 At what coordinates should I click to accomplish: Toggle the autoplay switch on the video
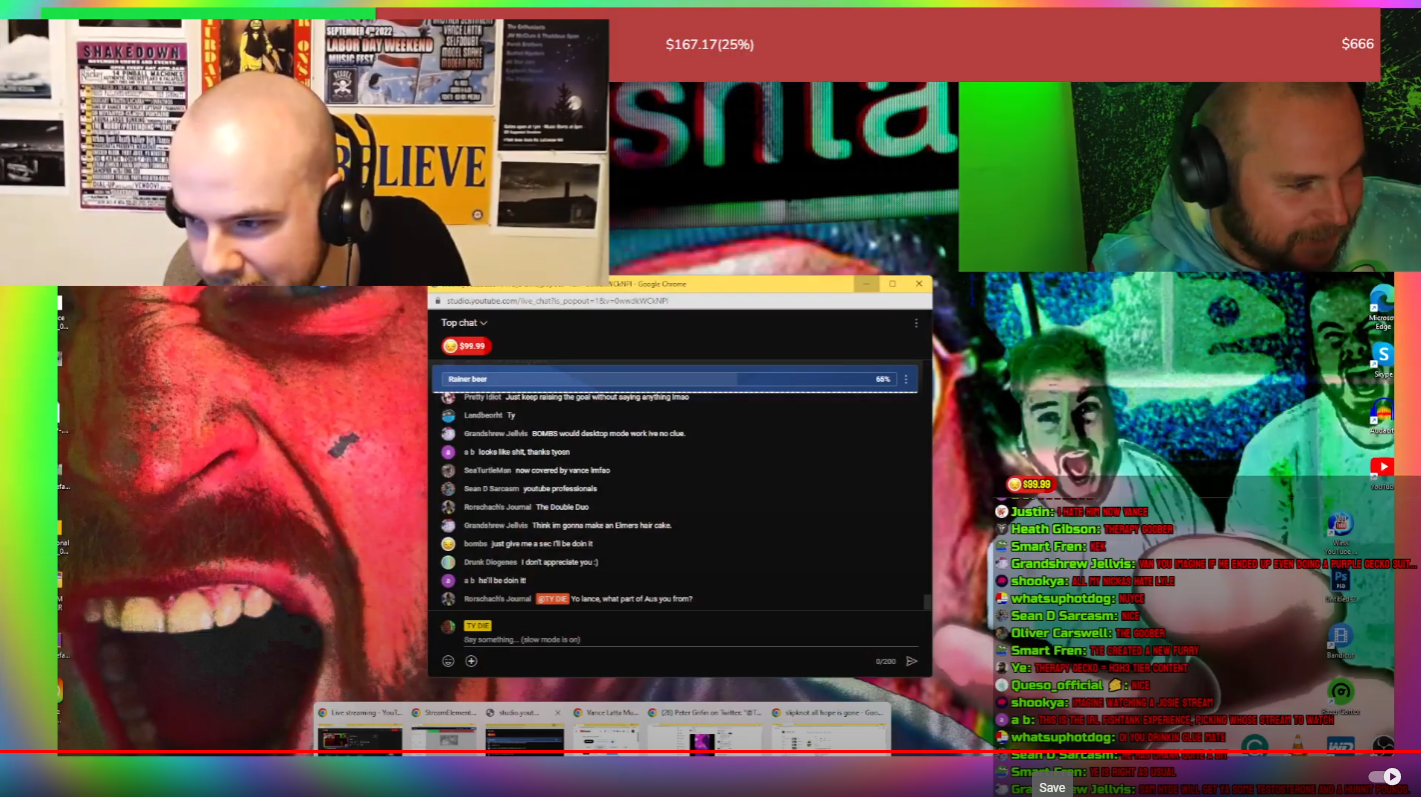[1384, 776]
